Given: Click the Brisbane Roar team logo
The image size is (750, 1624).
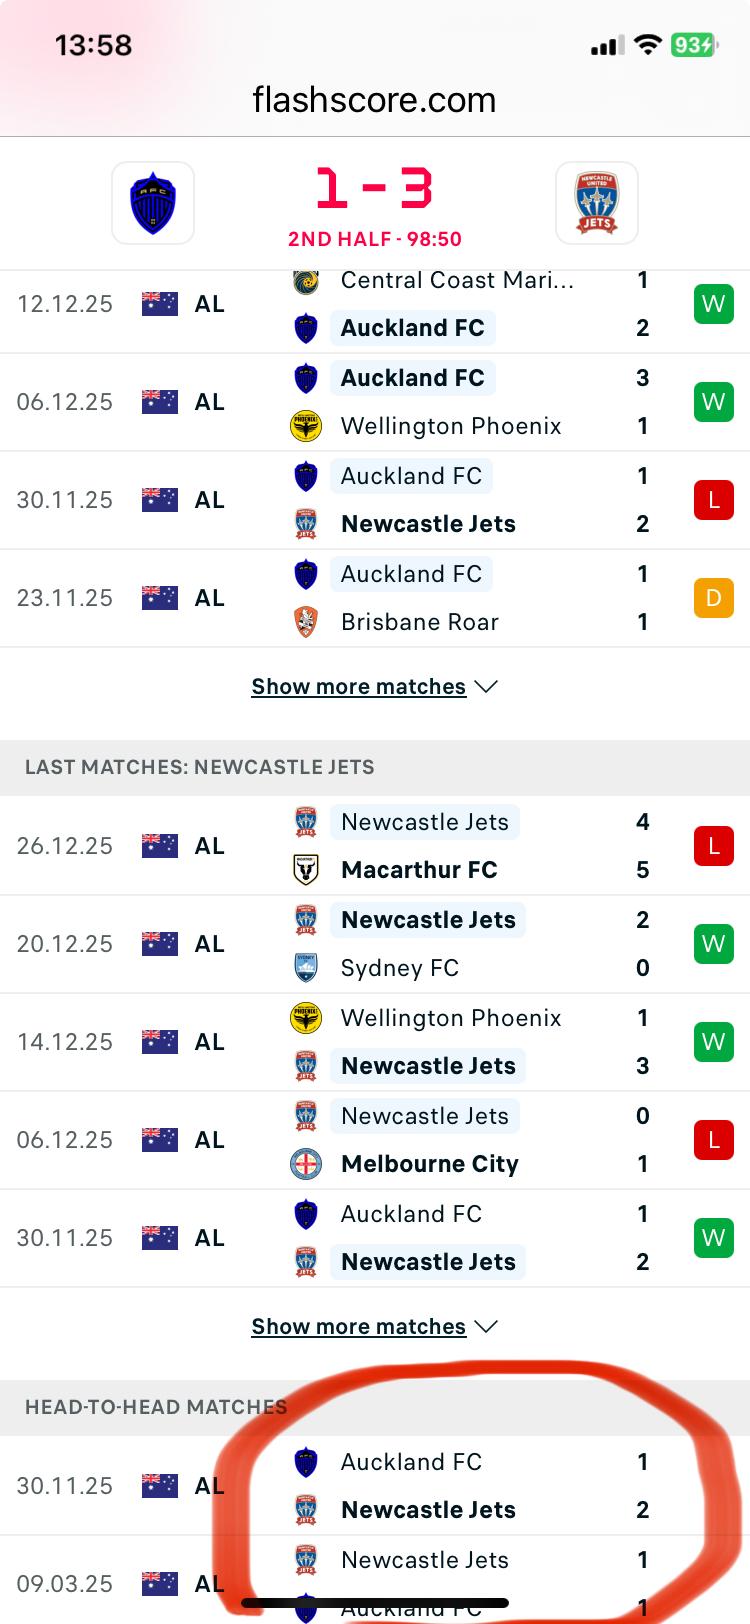Looking at the screenshot, I should click(x=306, y=622).
